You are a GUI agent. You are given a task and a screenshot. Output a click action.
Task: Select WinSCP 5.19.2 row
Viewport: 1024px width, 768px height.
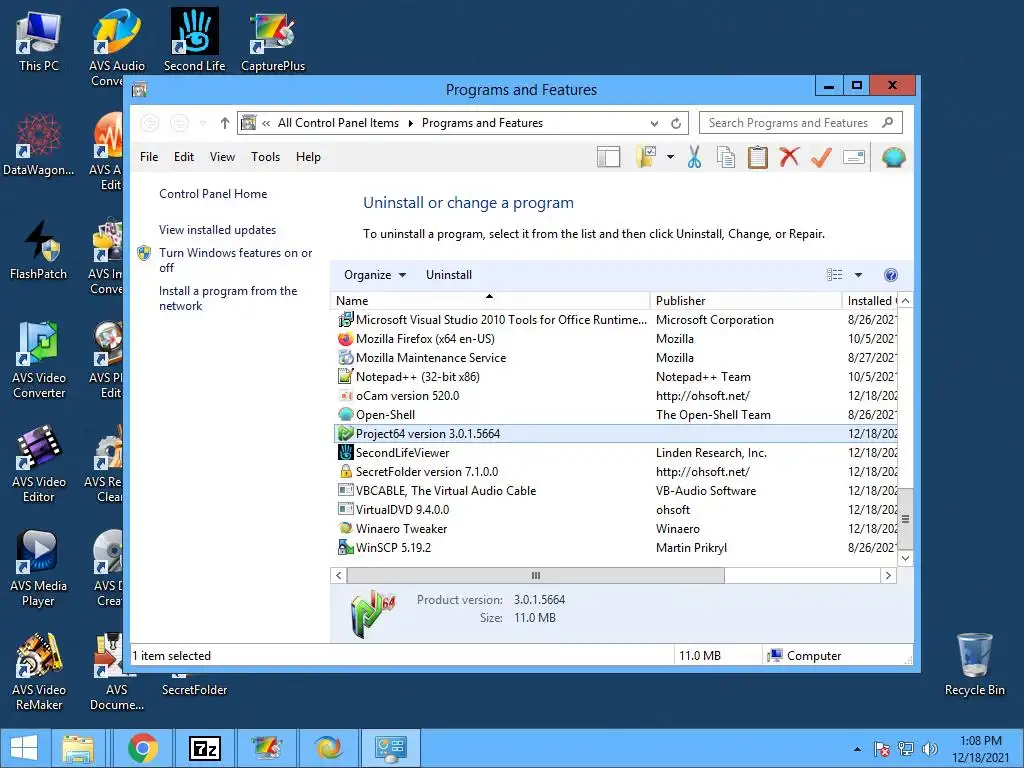(x=615, y=548)
